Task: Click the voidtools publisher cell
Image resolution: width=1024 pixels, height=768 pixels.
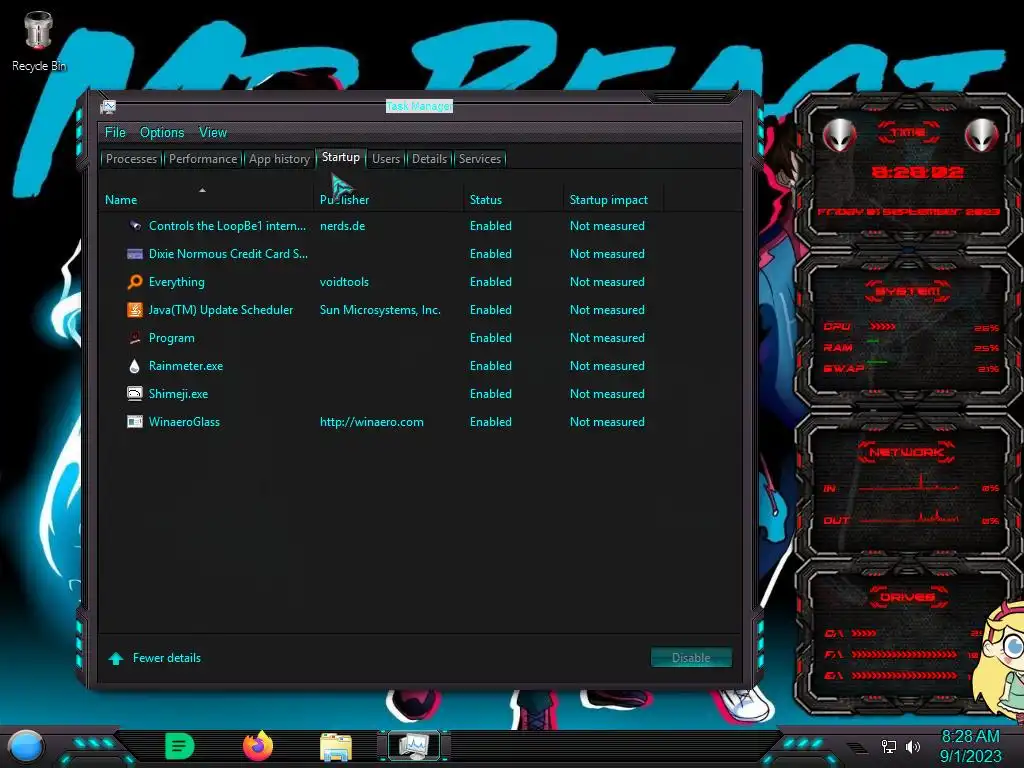Action: click(344, 282)
